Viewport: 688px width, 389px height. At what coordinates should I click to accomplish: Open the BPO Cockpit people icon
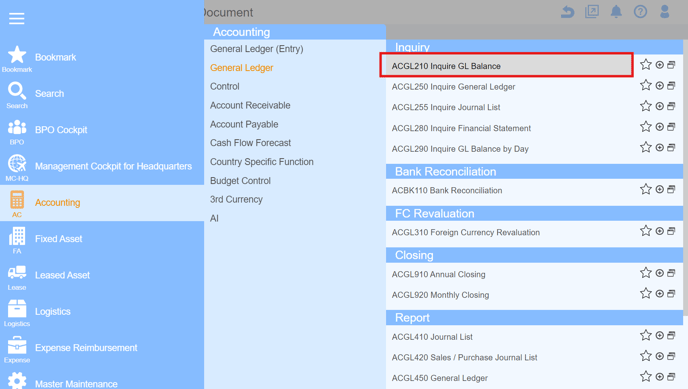pyautogui.click(x=17, y=128)
